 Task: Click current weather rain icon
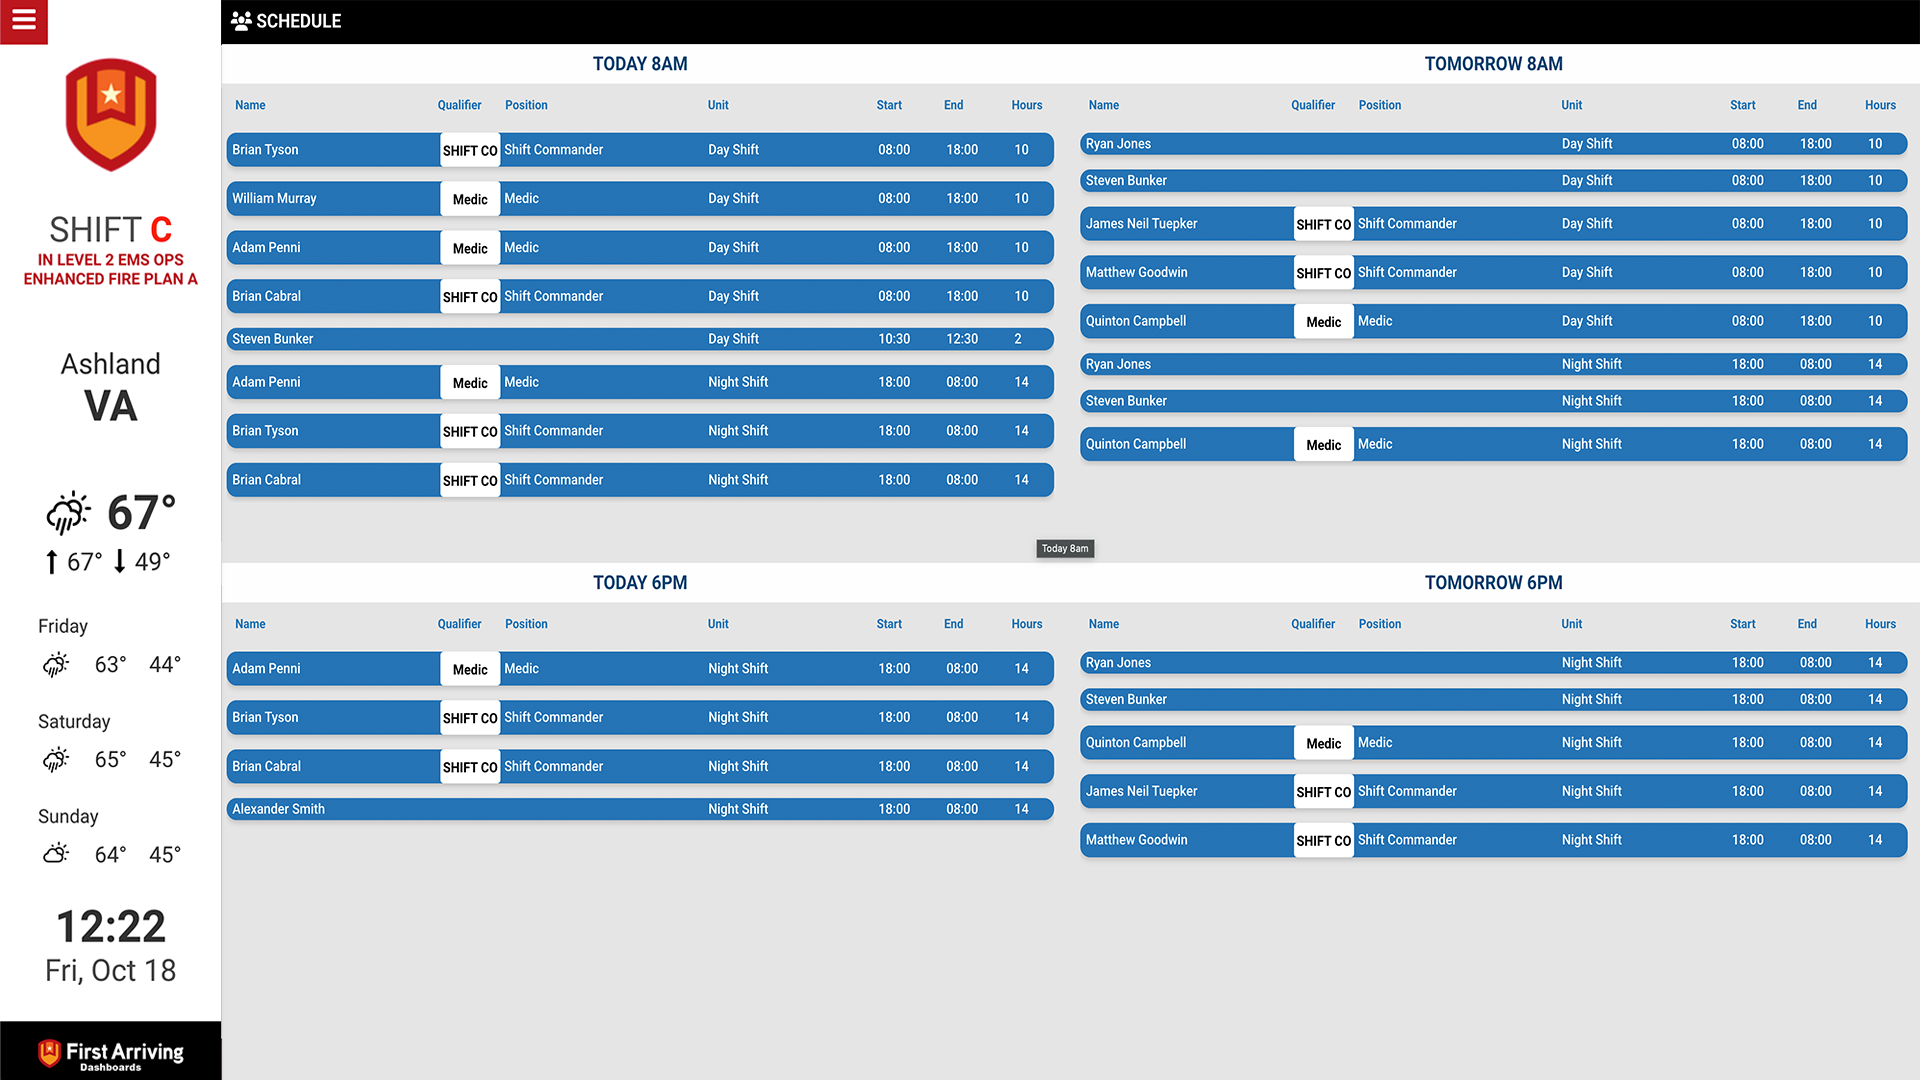click(x=68, y=513)
